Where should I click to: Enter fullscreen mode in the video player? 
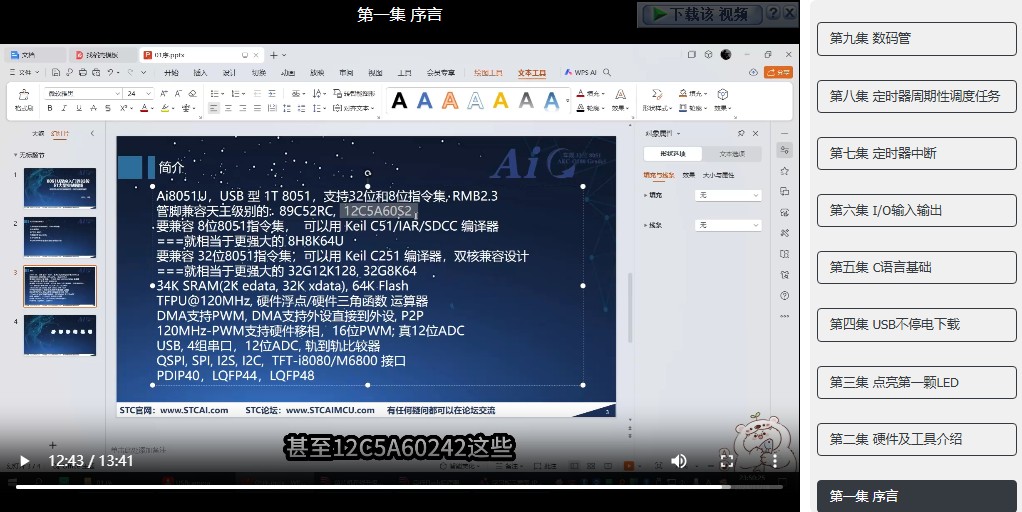point(727,461)
